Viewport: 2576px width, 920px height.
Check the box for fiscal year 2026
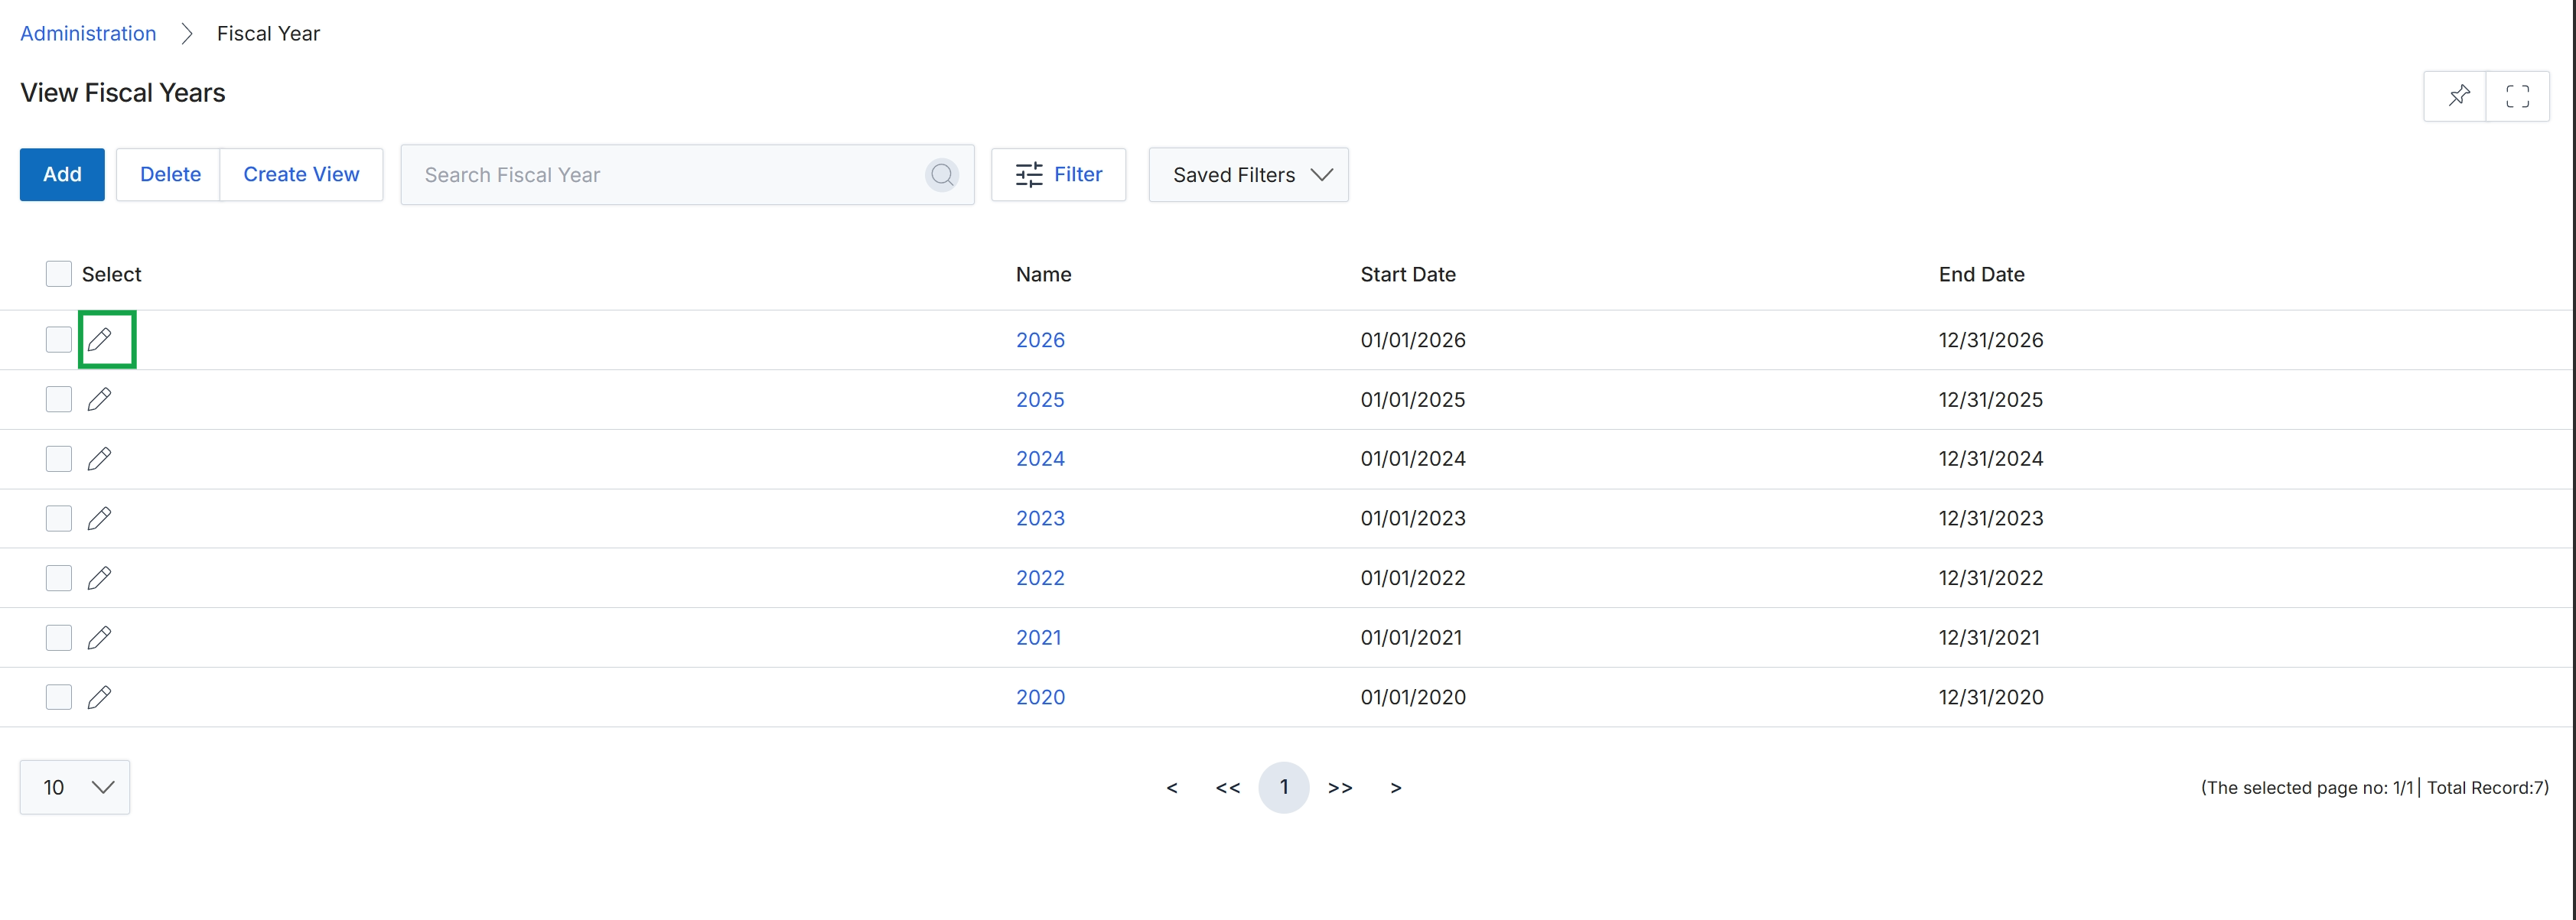(59, 340)
